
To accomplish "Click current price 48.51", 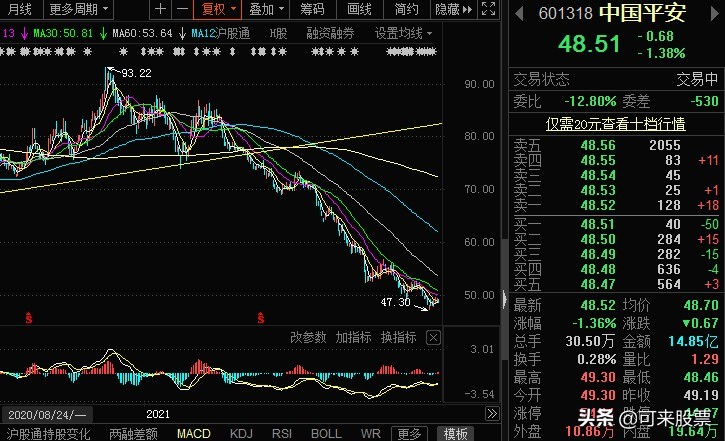I will [589, 44].
